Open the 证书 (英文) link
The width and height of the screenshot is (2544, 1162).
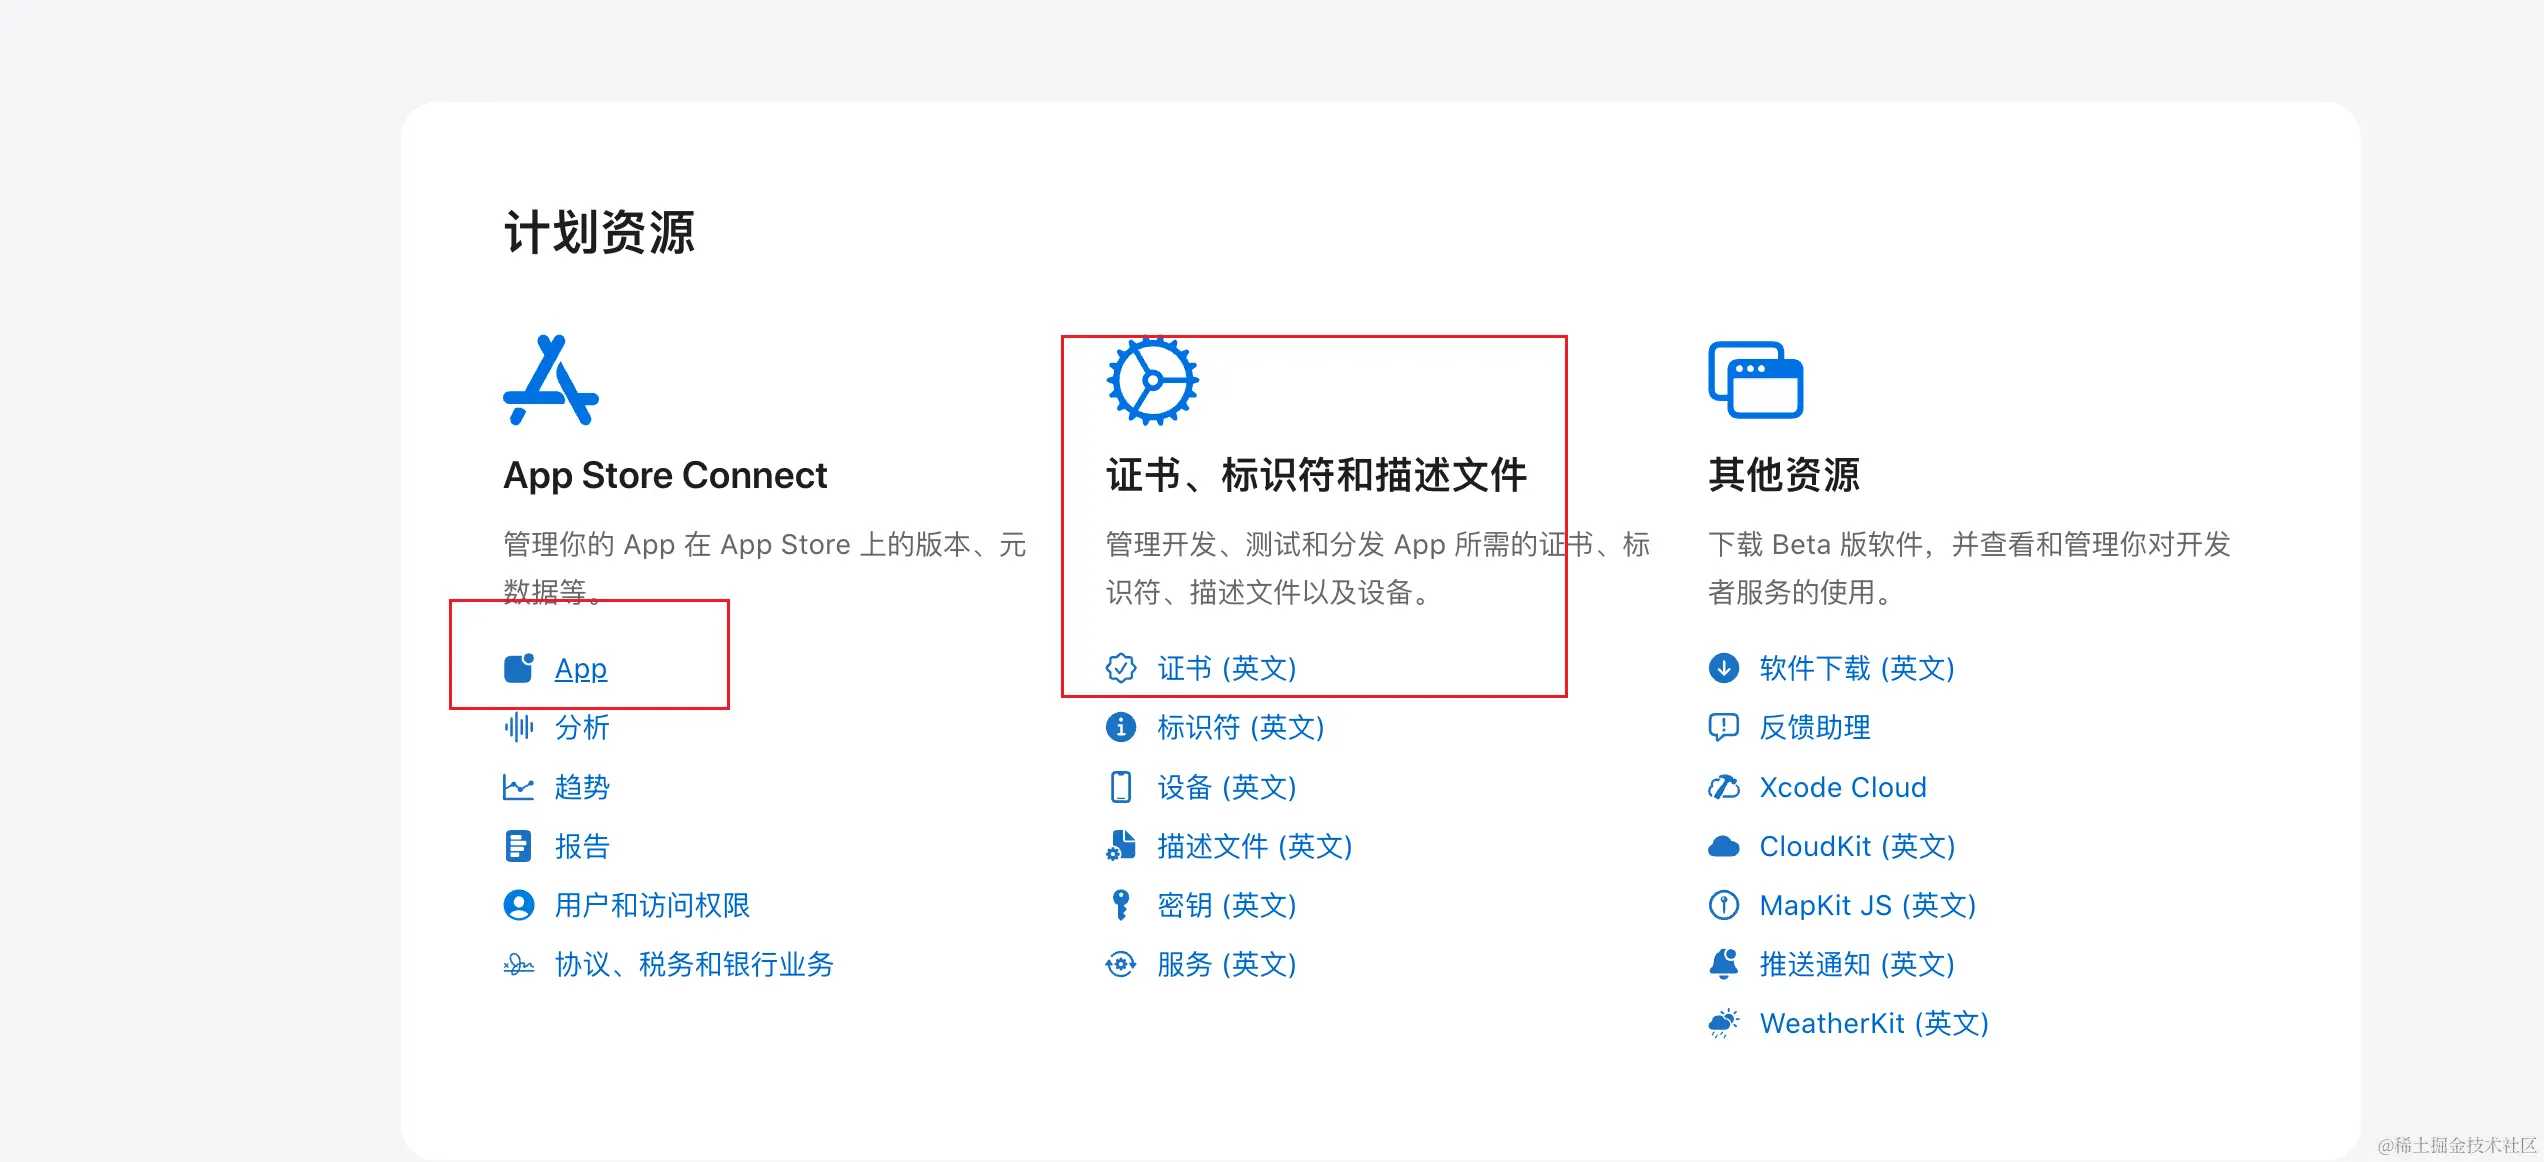(x=1227, y=668)
